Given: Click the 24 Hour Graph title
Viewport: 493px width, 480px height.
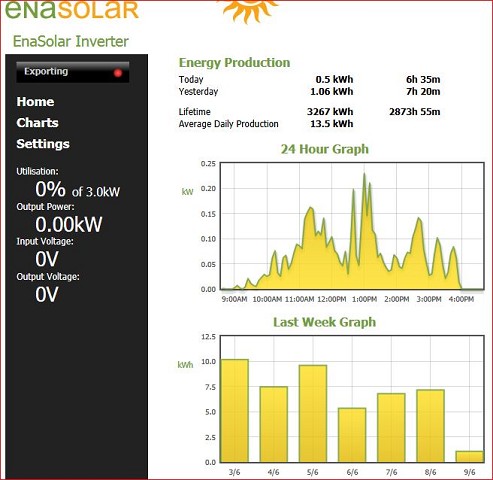Looking at the screenshot, I should point(325,149).
